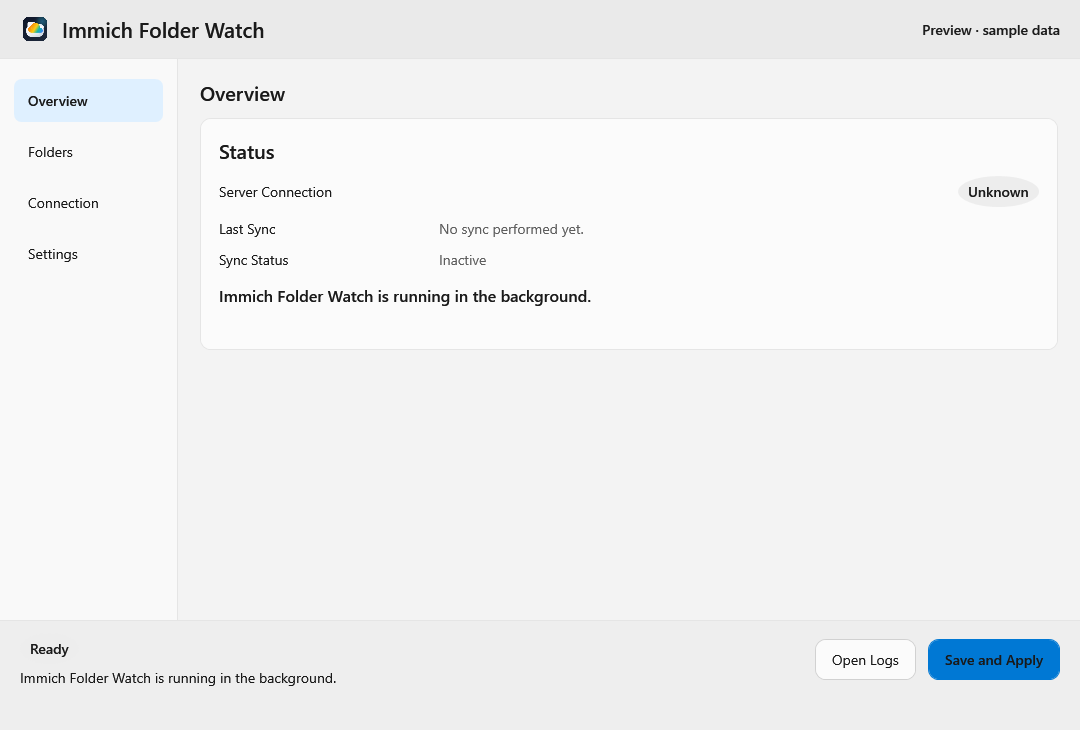Click the Ready status in the footer
Viewport: 1080px width, 730px height.
49,649
